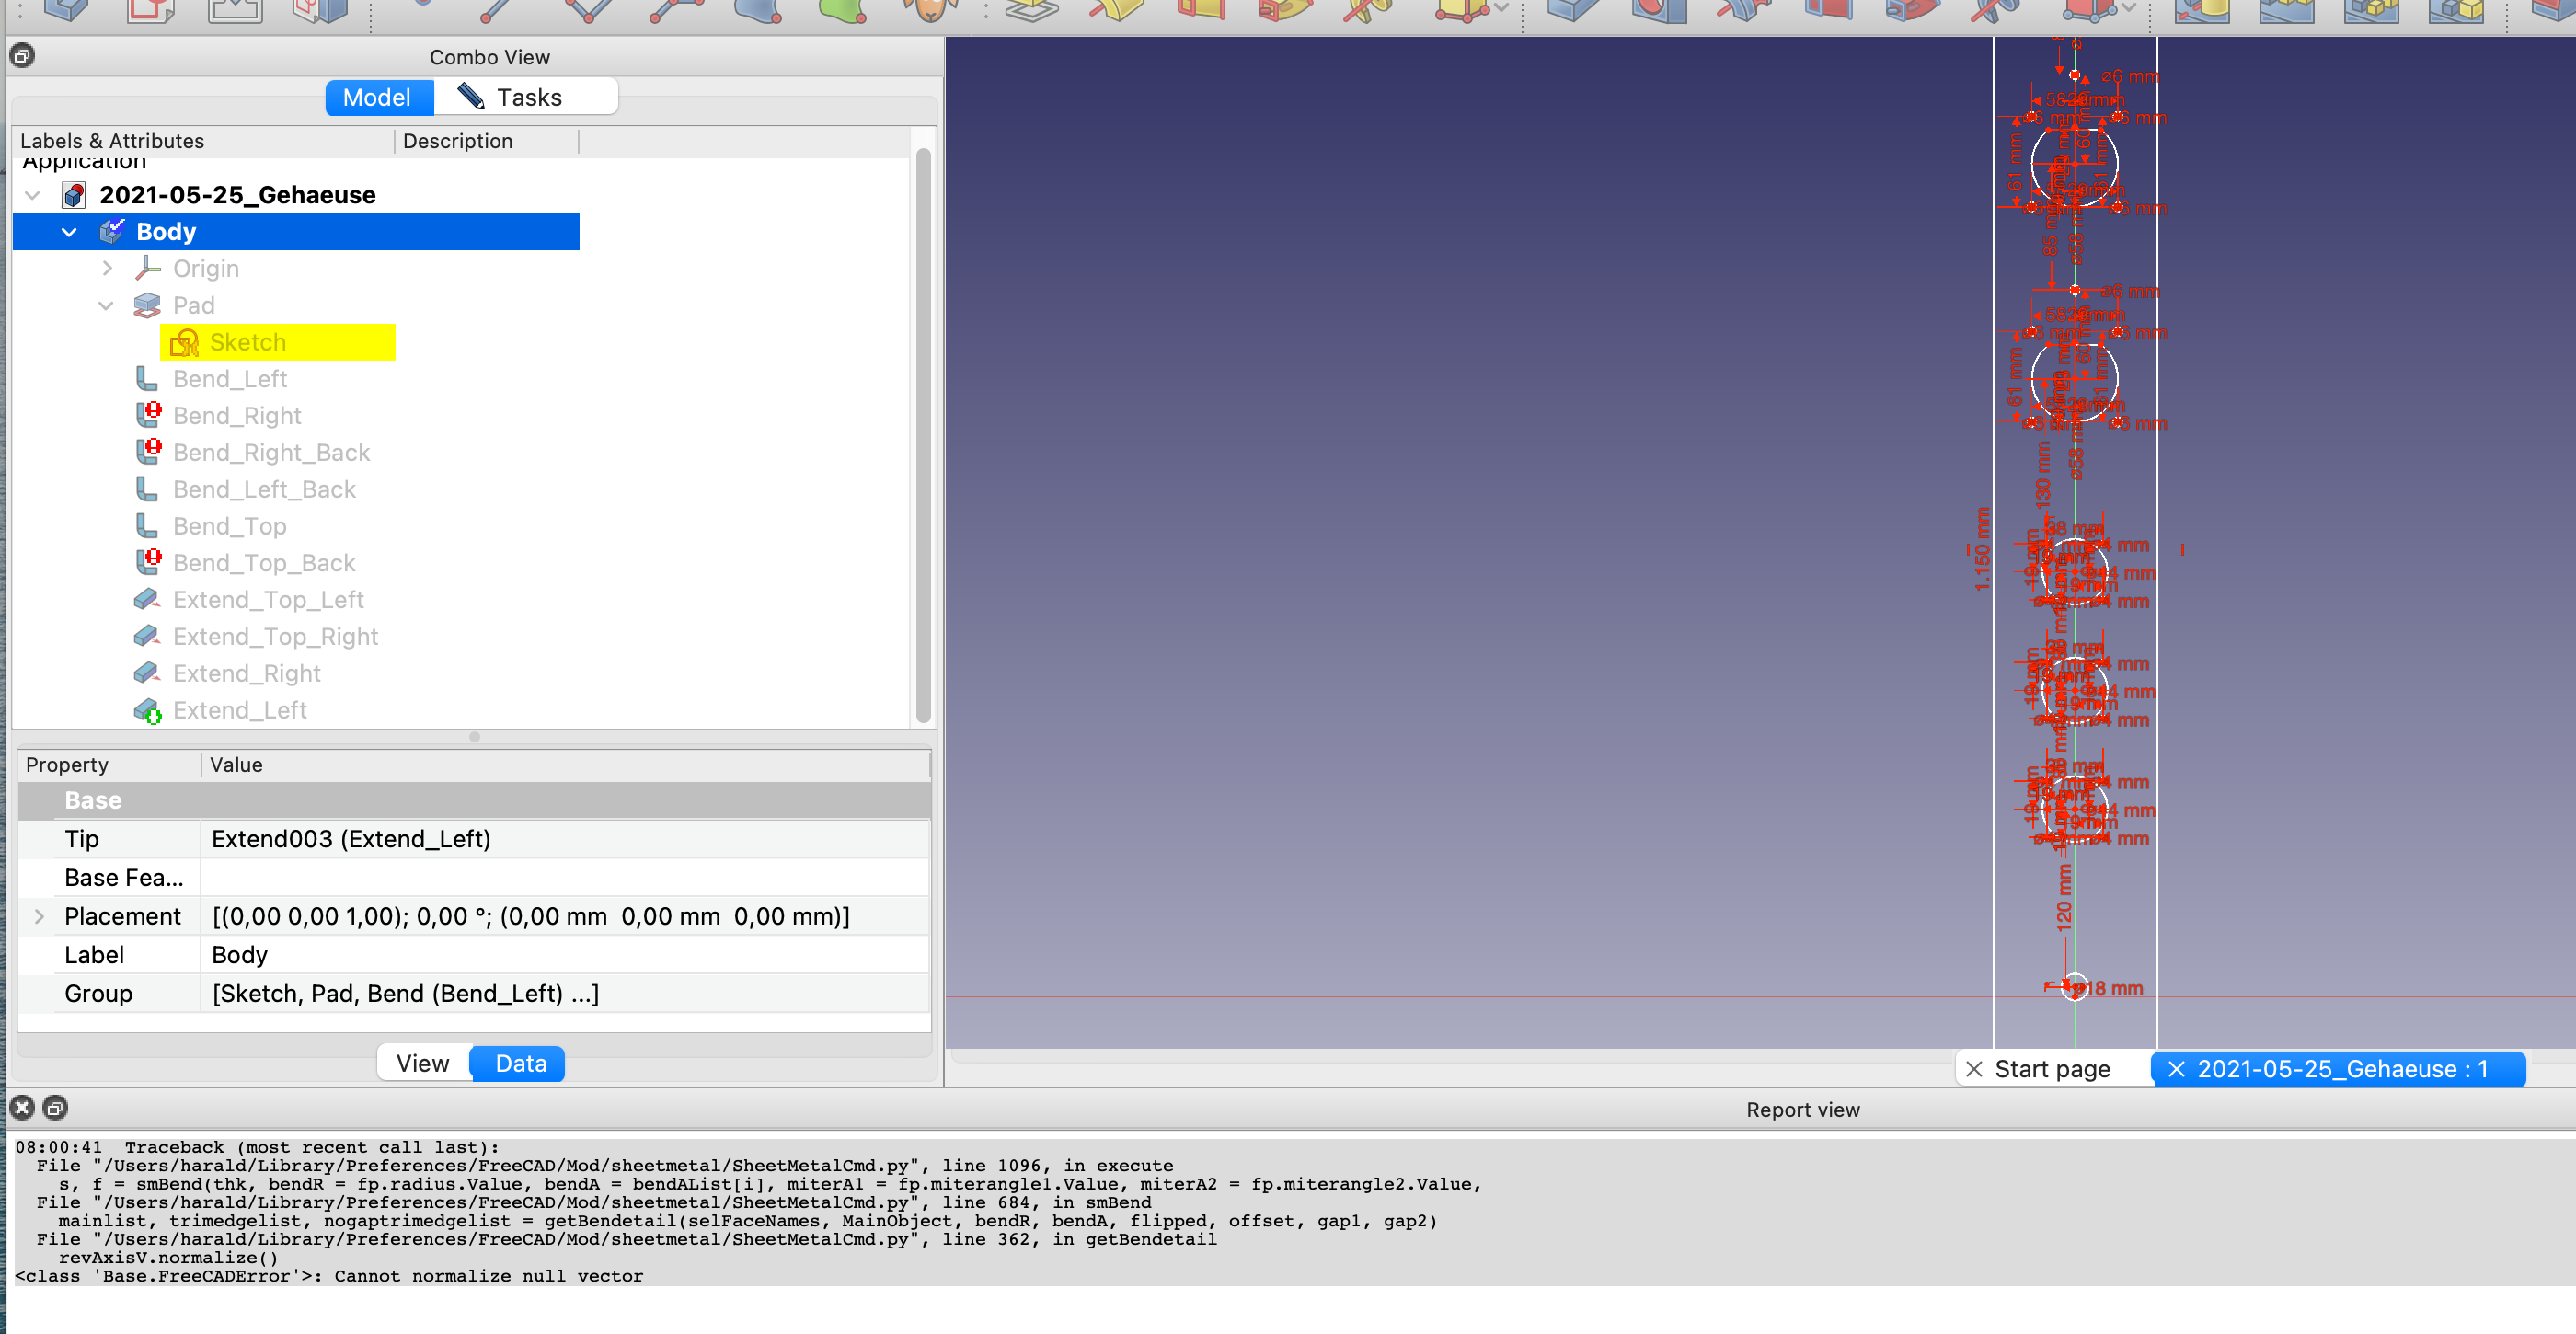Toggle floating of the Report view panel

click(x=55, y=1107)
